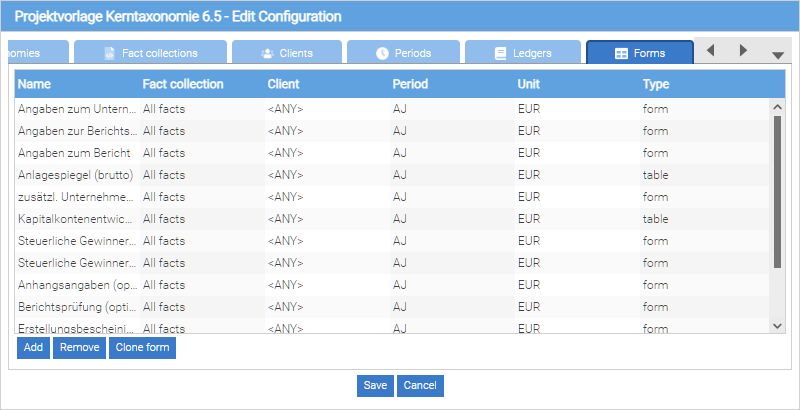Cancel the edit configuration dialog
Screen dimensions: 800x410
click(420, 386)
